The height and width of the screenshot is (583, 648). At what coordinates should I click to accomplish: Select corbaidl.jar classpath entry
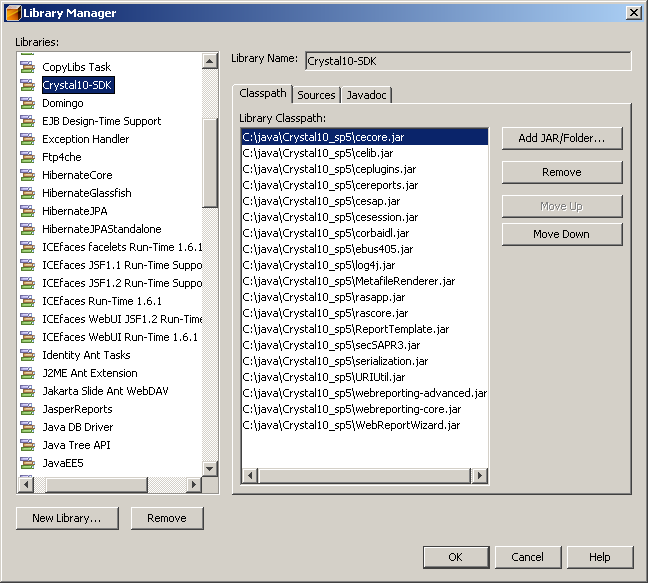[364, 233]
